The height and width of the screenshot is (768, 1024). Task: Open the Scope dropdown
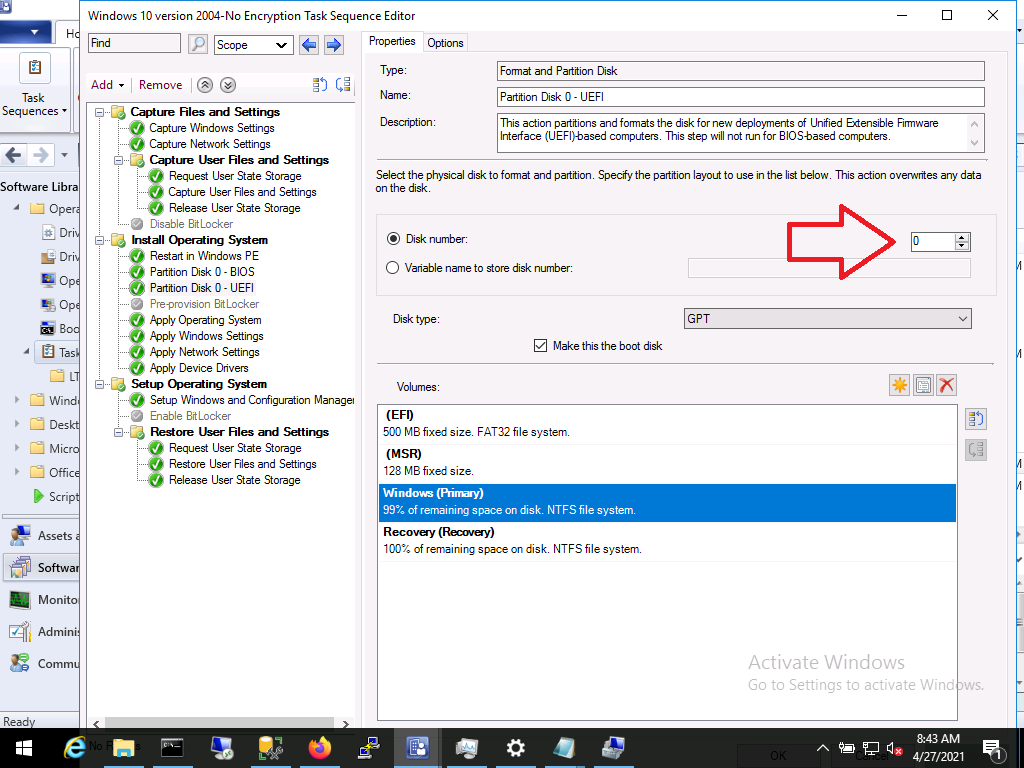(x=253, y=45)
